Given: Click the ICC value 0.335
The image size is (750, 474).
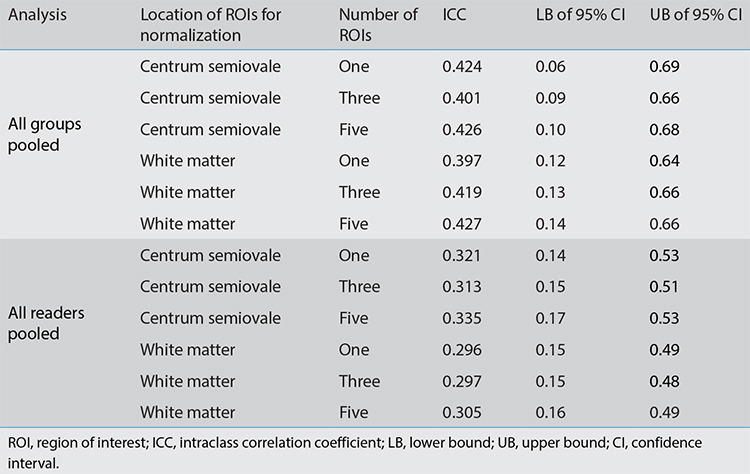Looking at the screenshot, I should pos(462,318).
